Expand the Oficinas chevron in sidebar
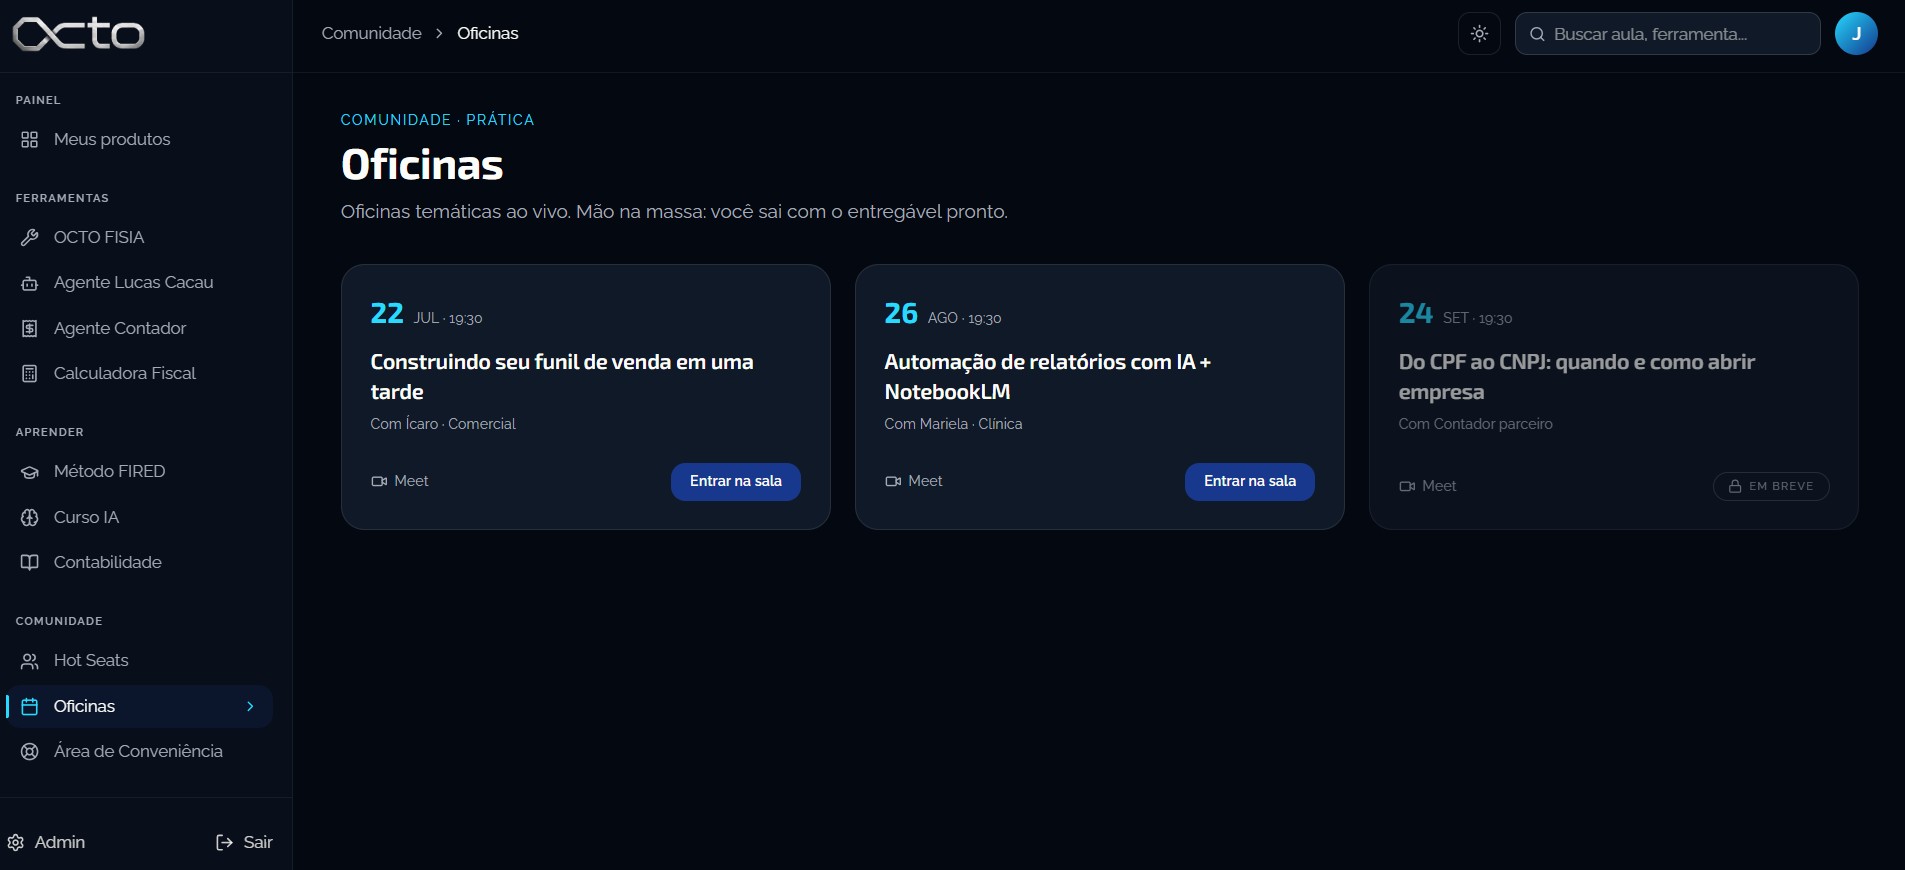 click(x=250, y=707)
